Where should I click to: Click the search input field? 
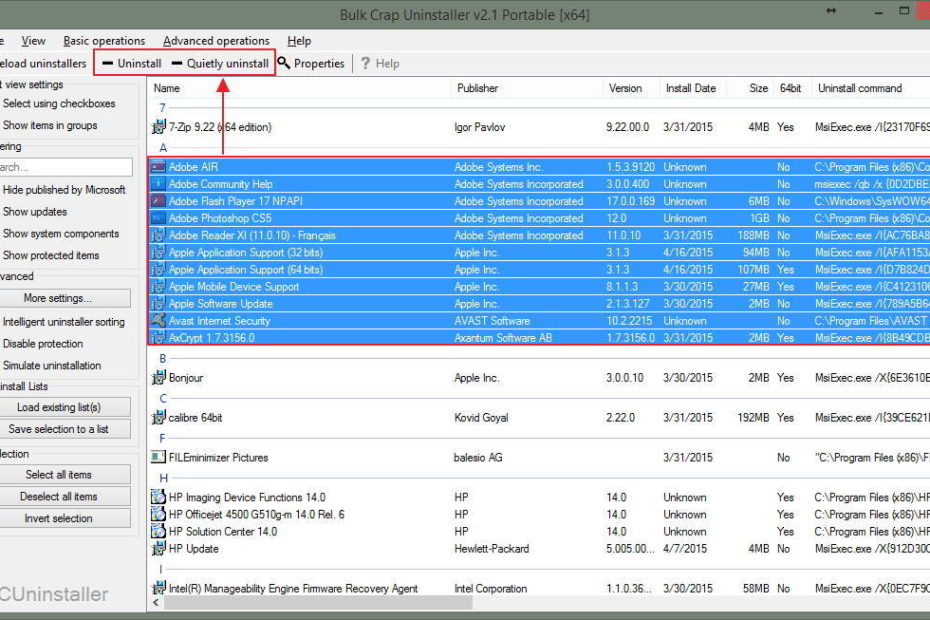(65, 167)
